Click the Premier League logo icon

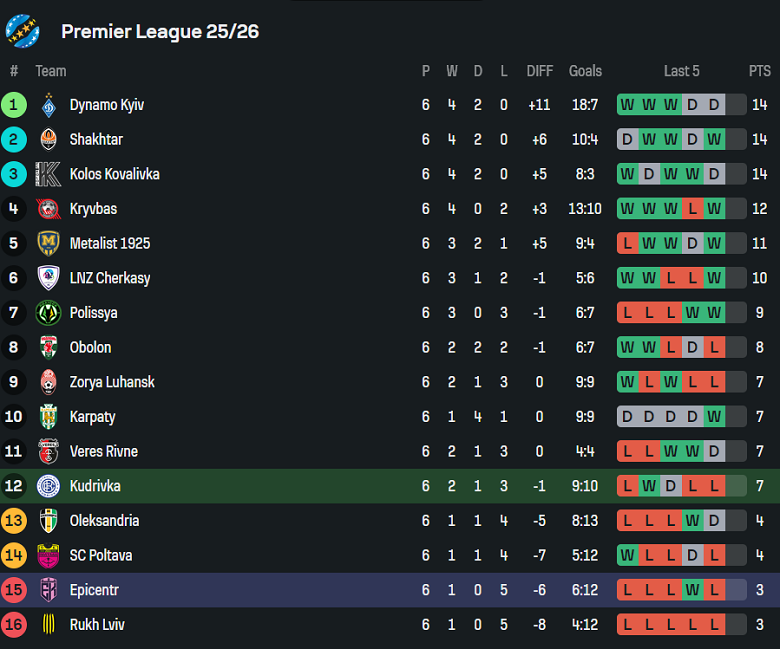pos(22,31)
